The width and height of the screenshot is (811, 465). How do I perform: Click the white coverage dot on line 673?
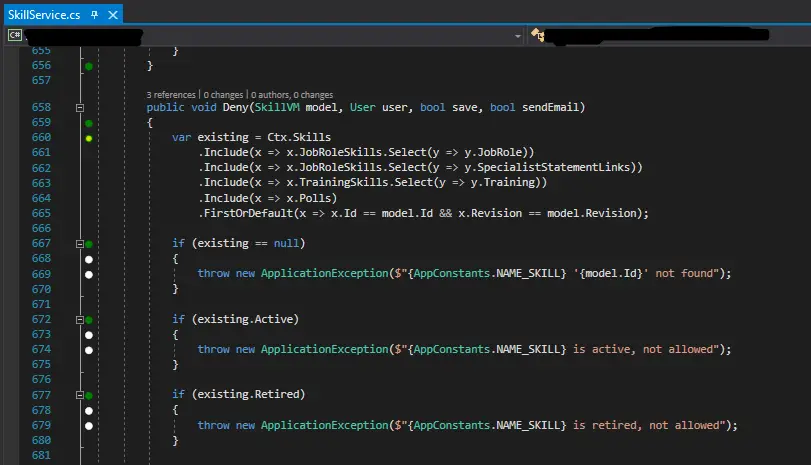pyautogui.click(x=89, y=335)
